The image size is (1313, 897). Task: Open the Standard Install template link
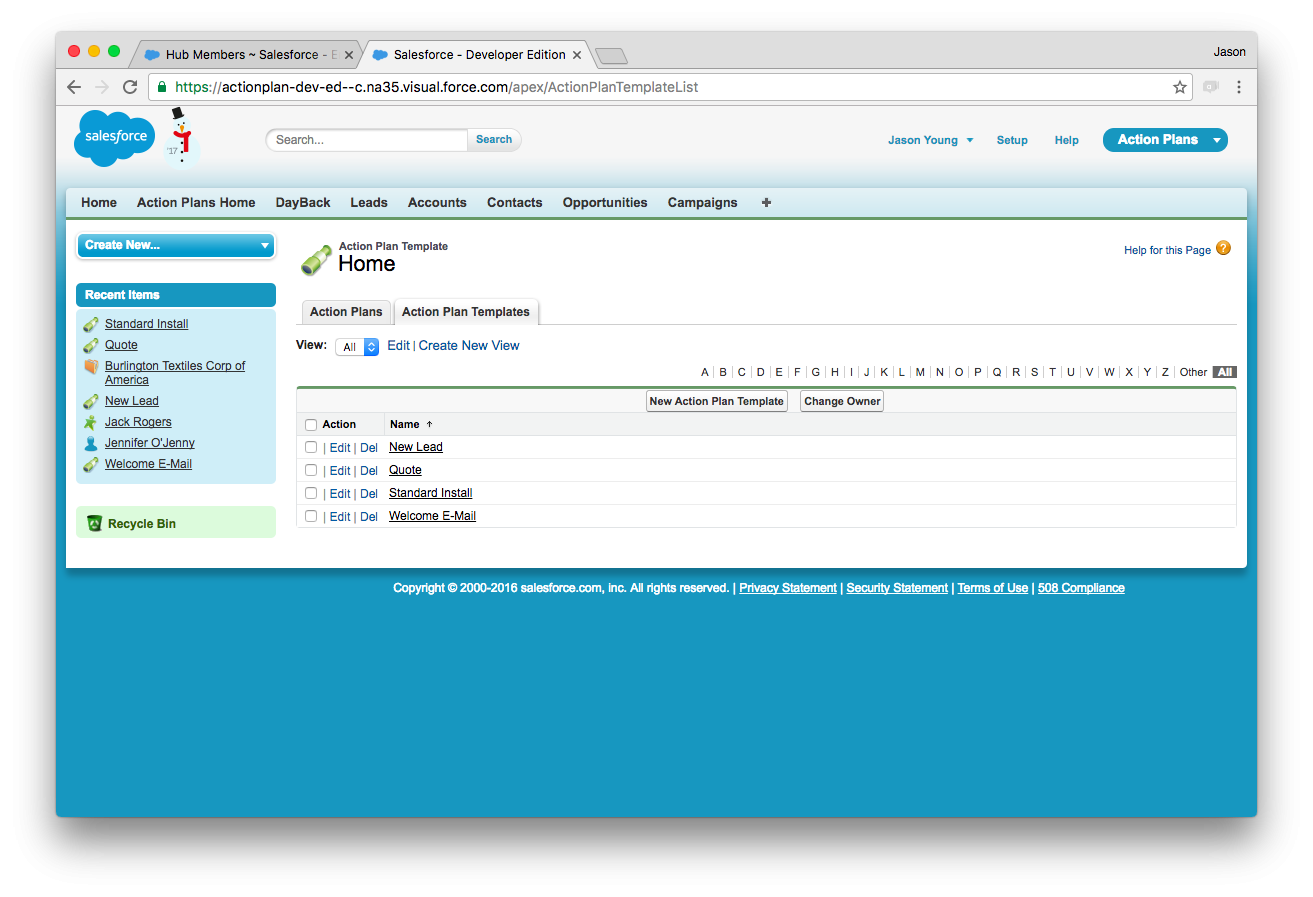430,493
